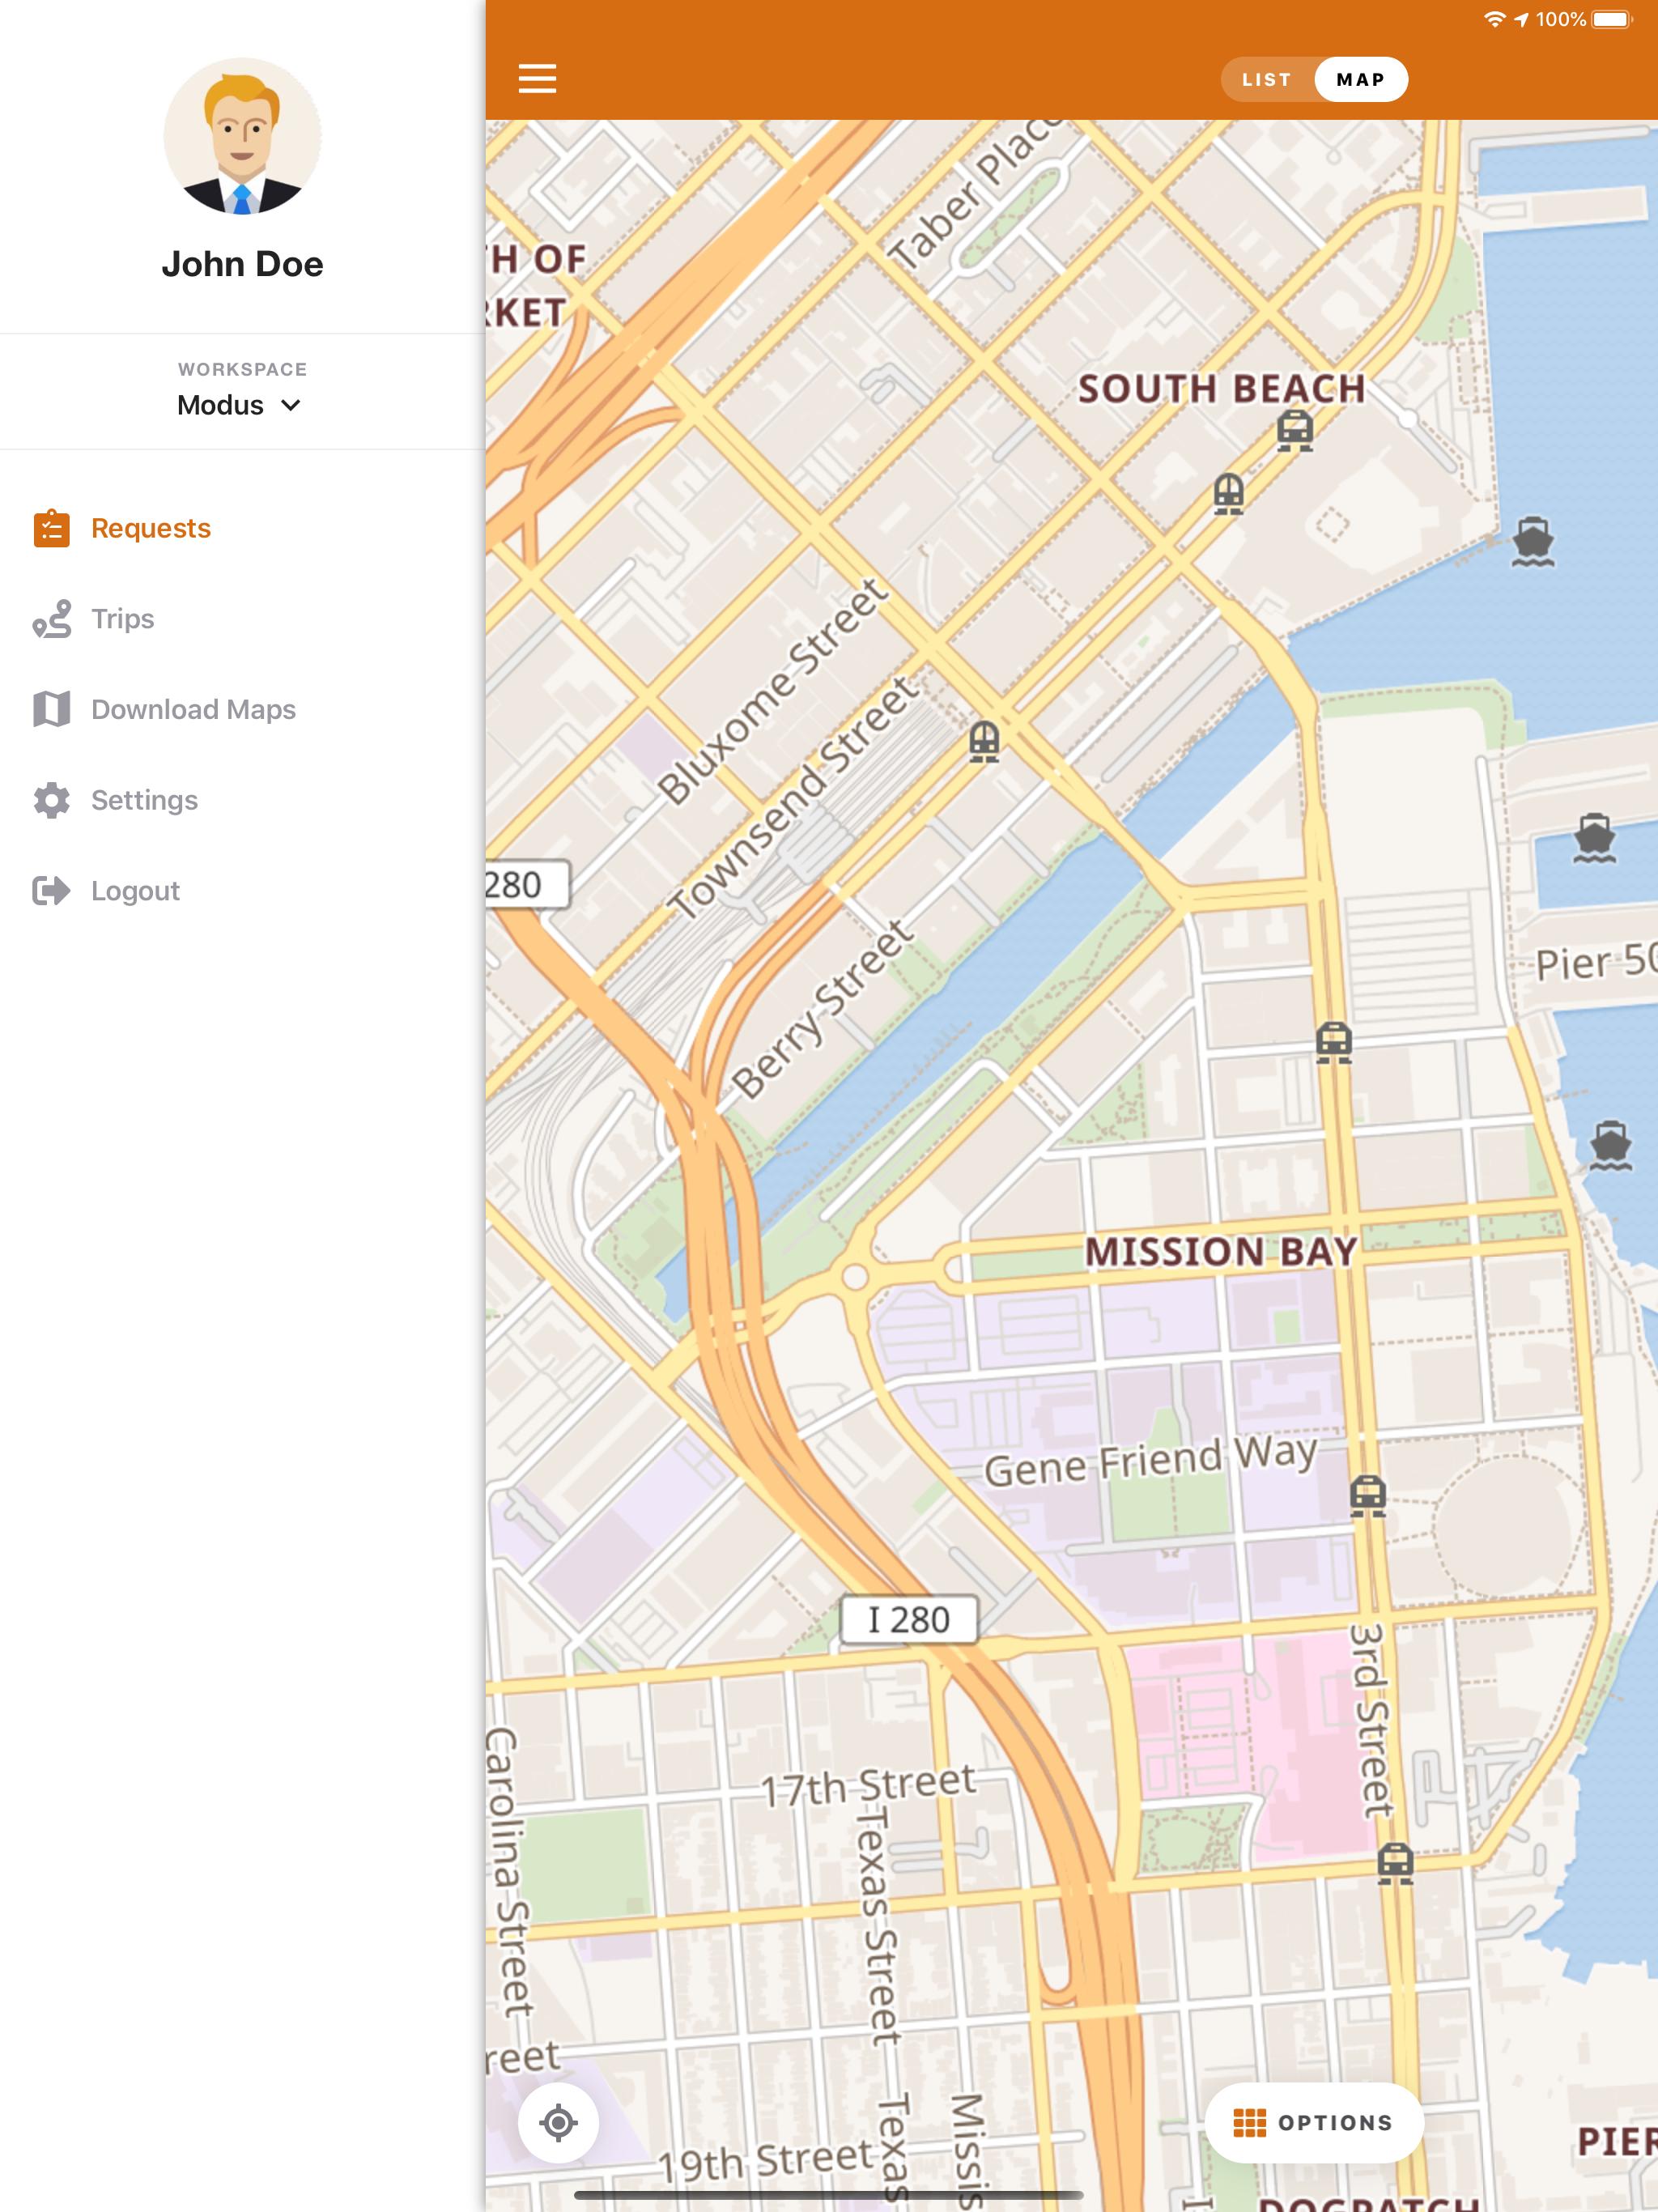This screenshot has height=2212, width=1658.
Task: Switch to the MAP view
Action: (1360, 80)
